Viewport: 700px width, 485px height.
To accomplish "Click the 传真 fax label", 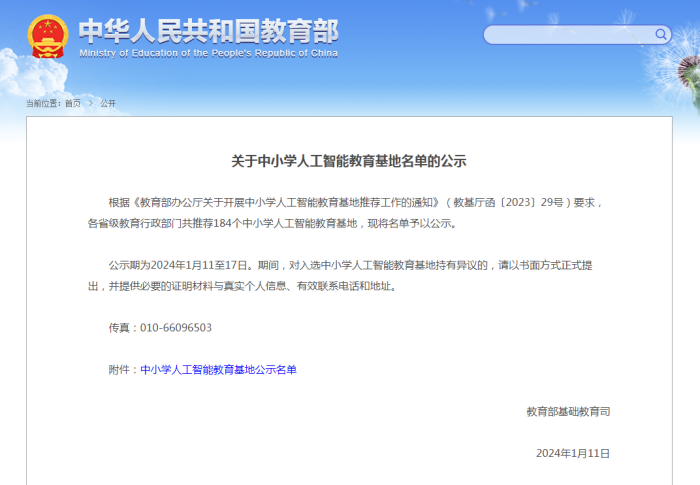I will 122,328.
